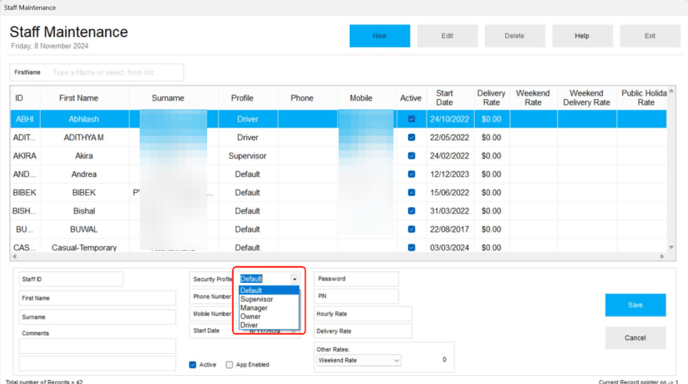Viewport: 688px width, 384px height.
Task: Uncheck the Active checkbox in the form
Action: (x=193, y=365)
